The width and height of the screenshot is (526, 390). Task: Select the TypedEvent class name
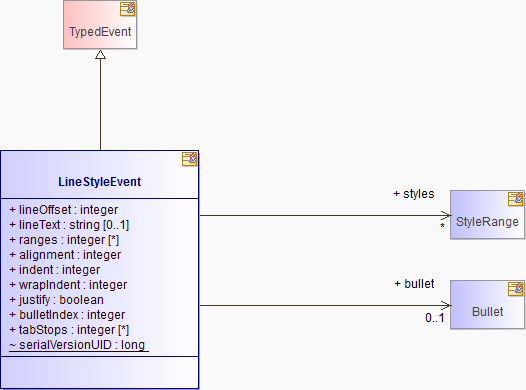[x=100, y=32]
